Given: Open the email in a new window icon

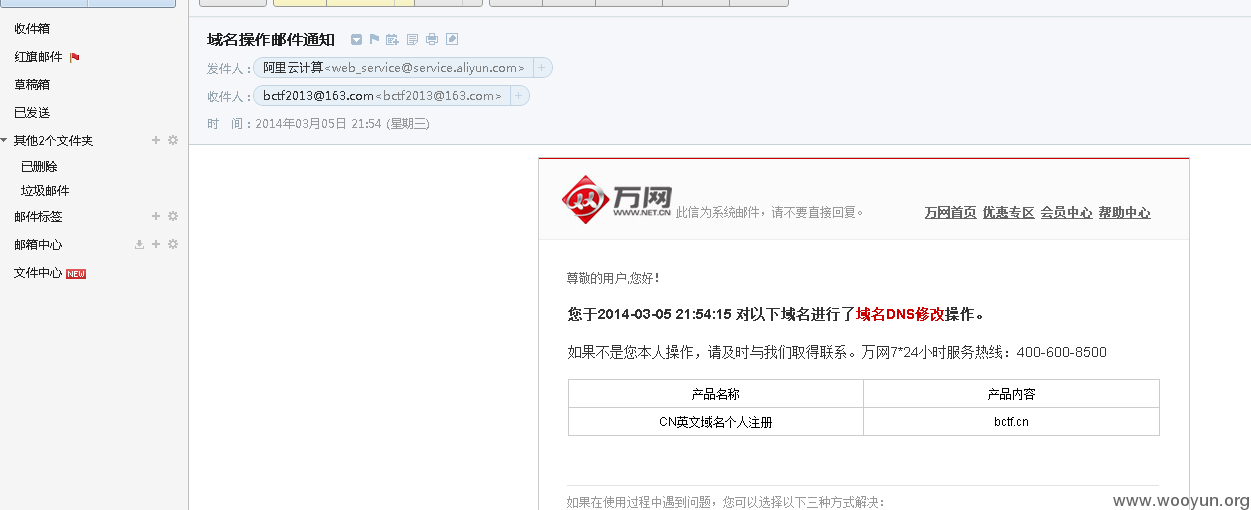Looking at the screenshot, I should (x=452, y=40).
